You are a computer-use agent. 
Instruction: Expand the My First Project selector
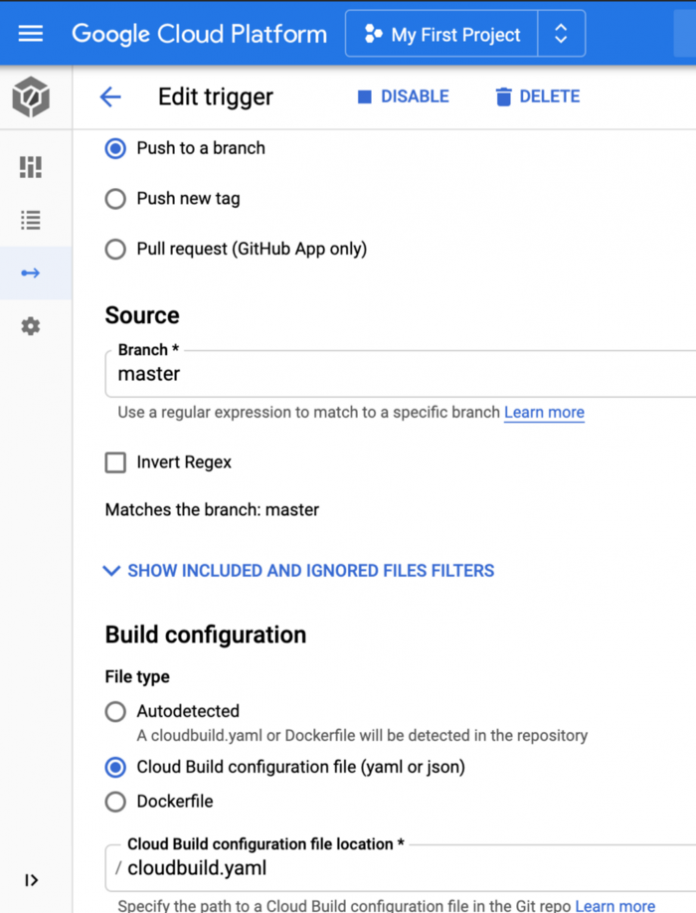tap(561, 33)
